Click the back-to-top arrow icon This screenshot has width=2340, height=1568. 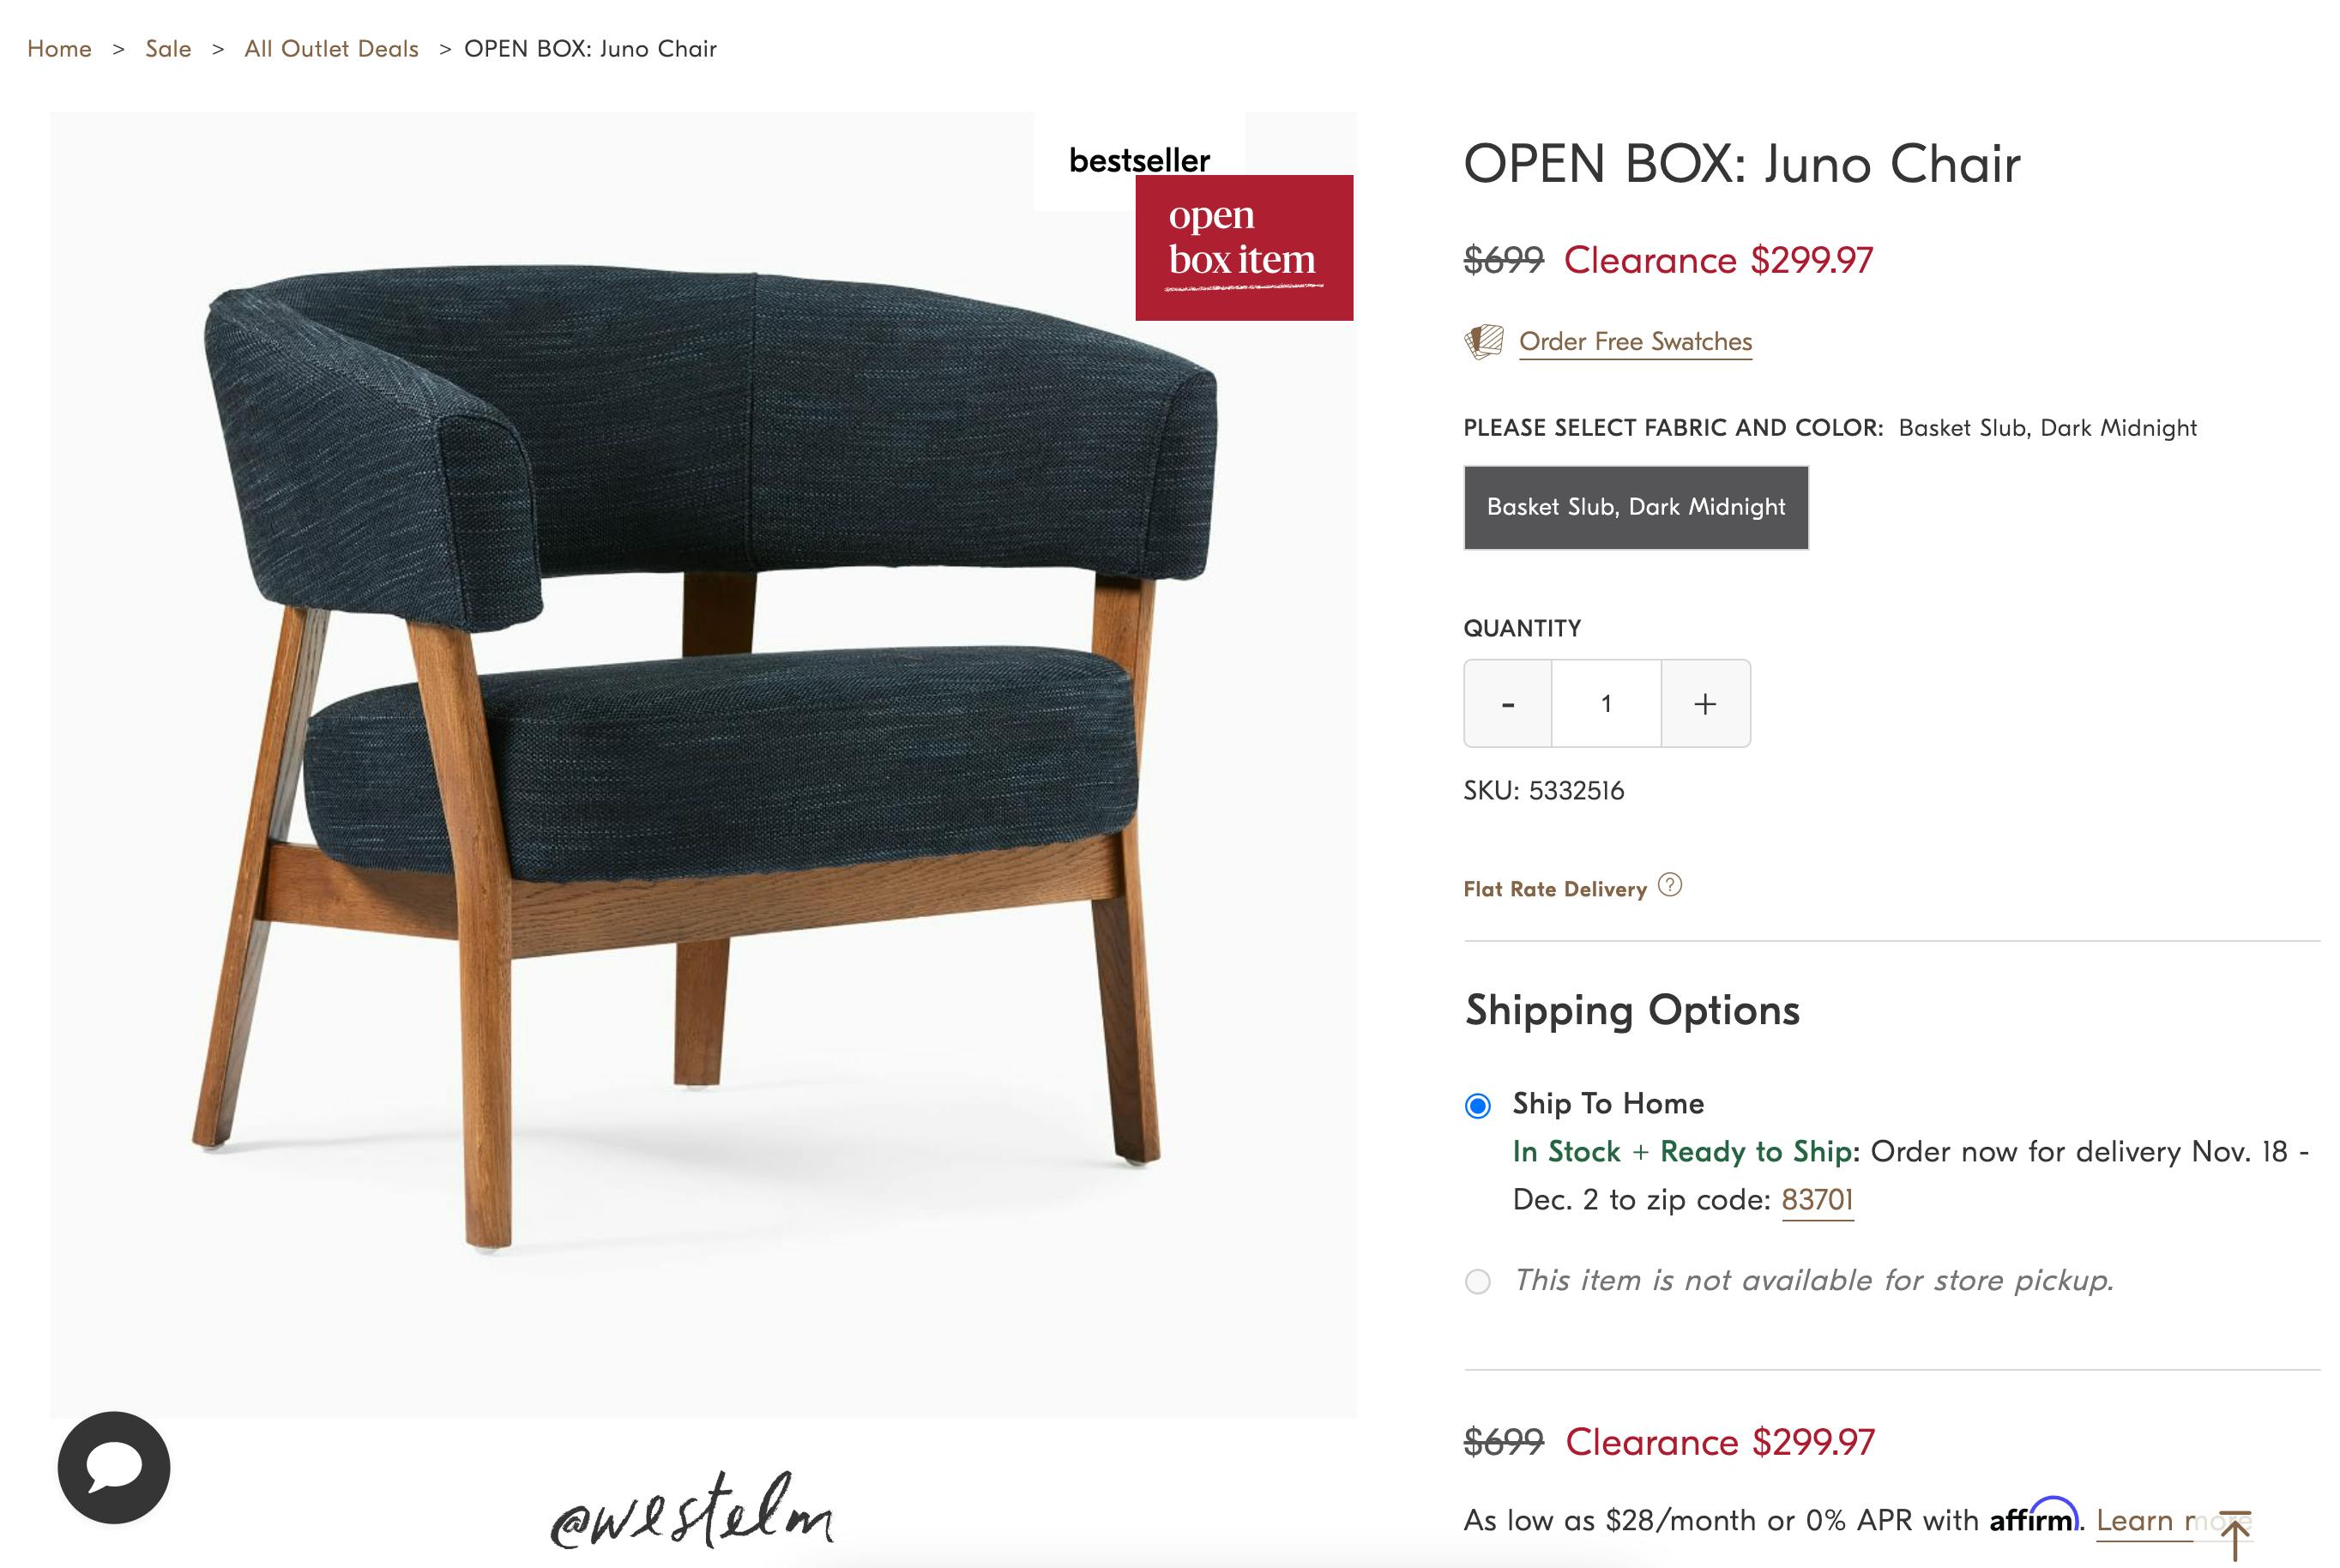(2234, 1534)
